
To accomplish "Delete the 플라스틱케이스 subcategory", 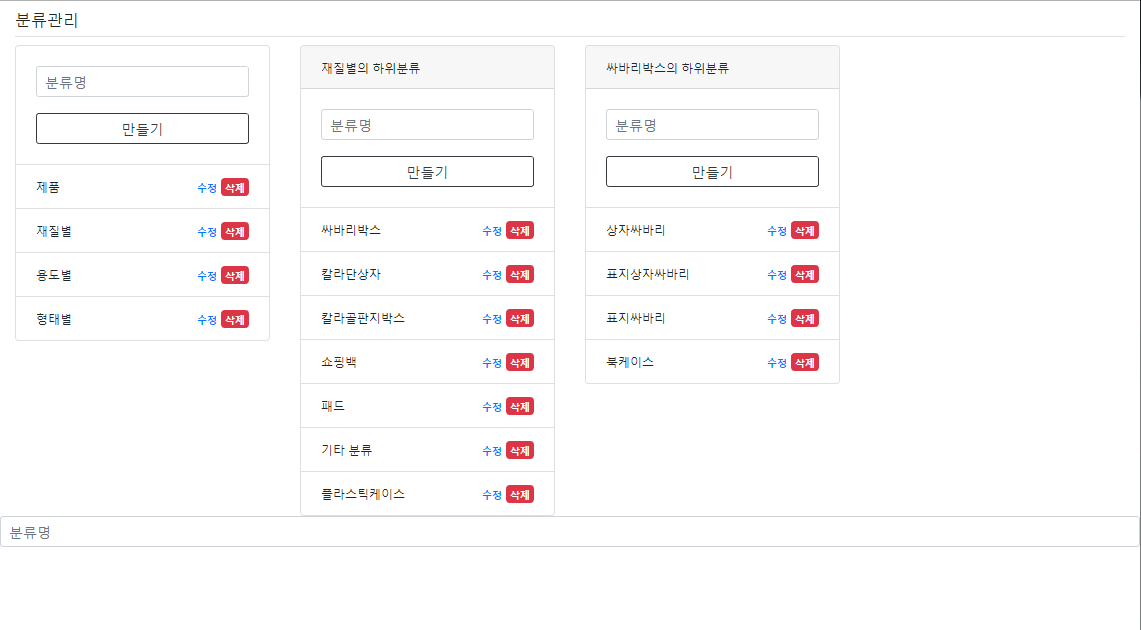I will [x=520, y=495].
